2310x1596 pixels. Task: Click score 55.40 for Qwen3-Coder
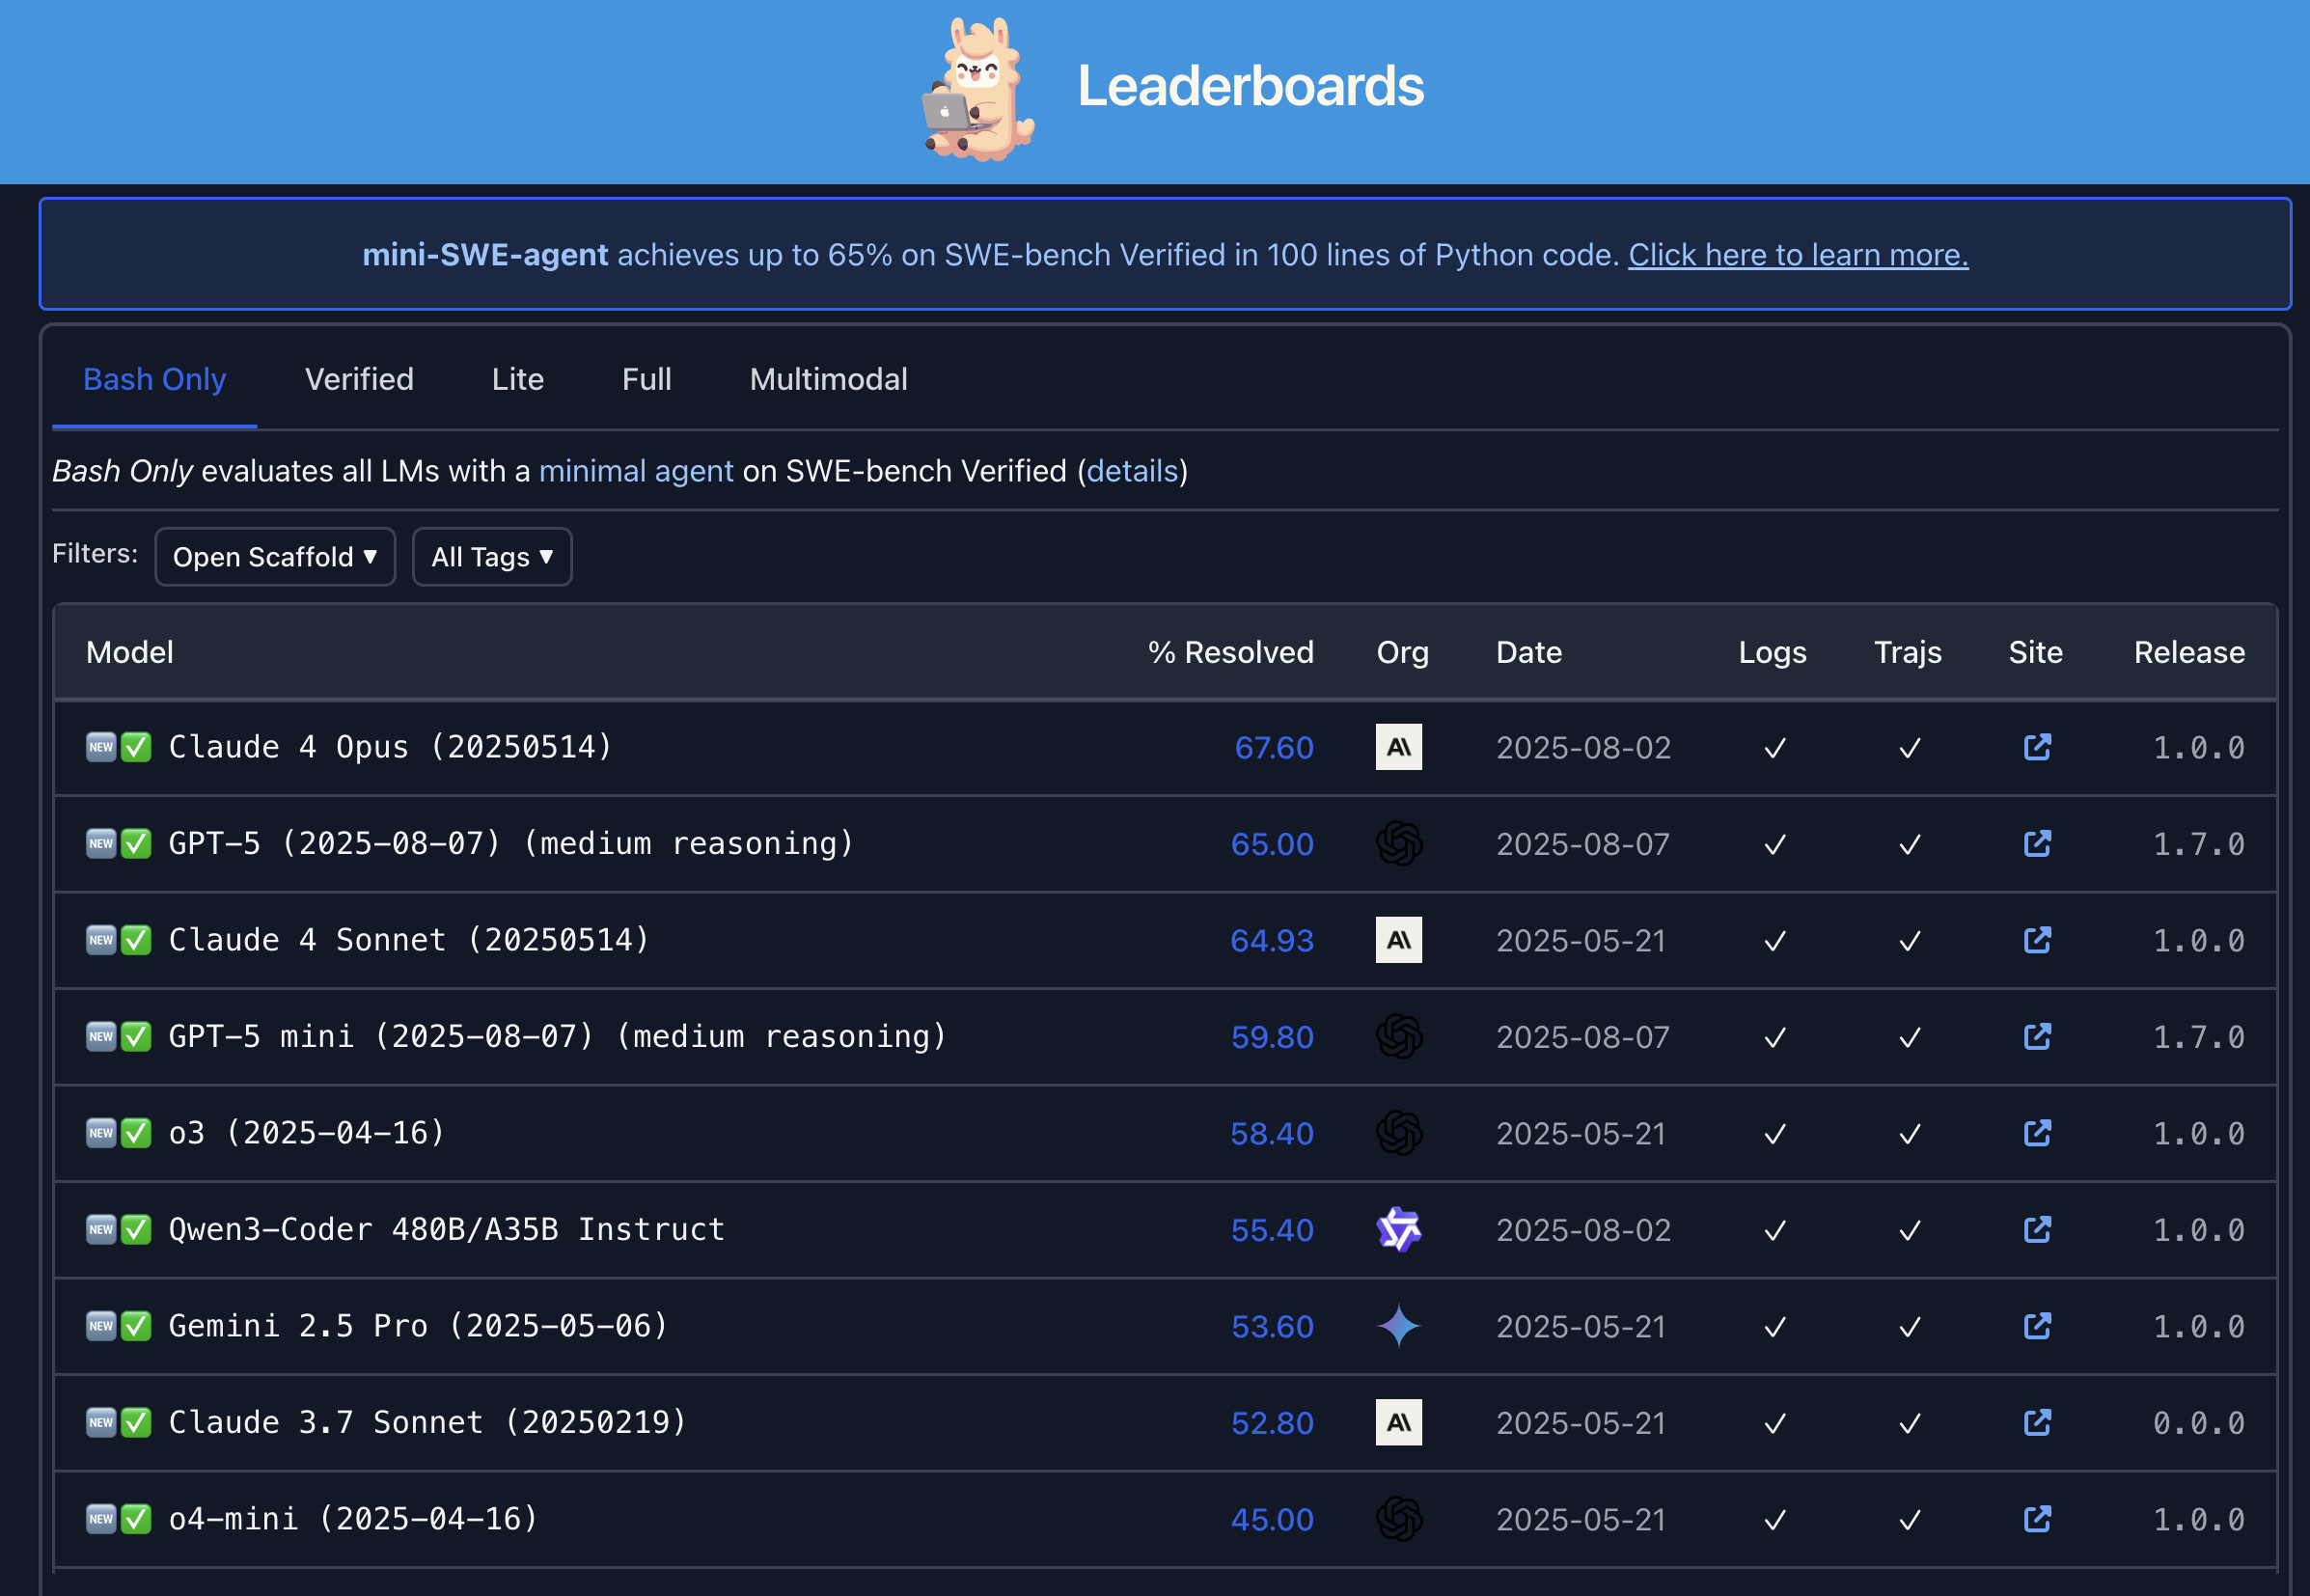pyautogui.click(x=1272, y=1231)
